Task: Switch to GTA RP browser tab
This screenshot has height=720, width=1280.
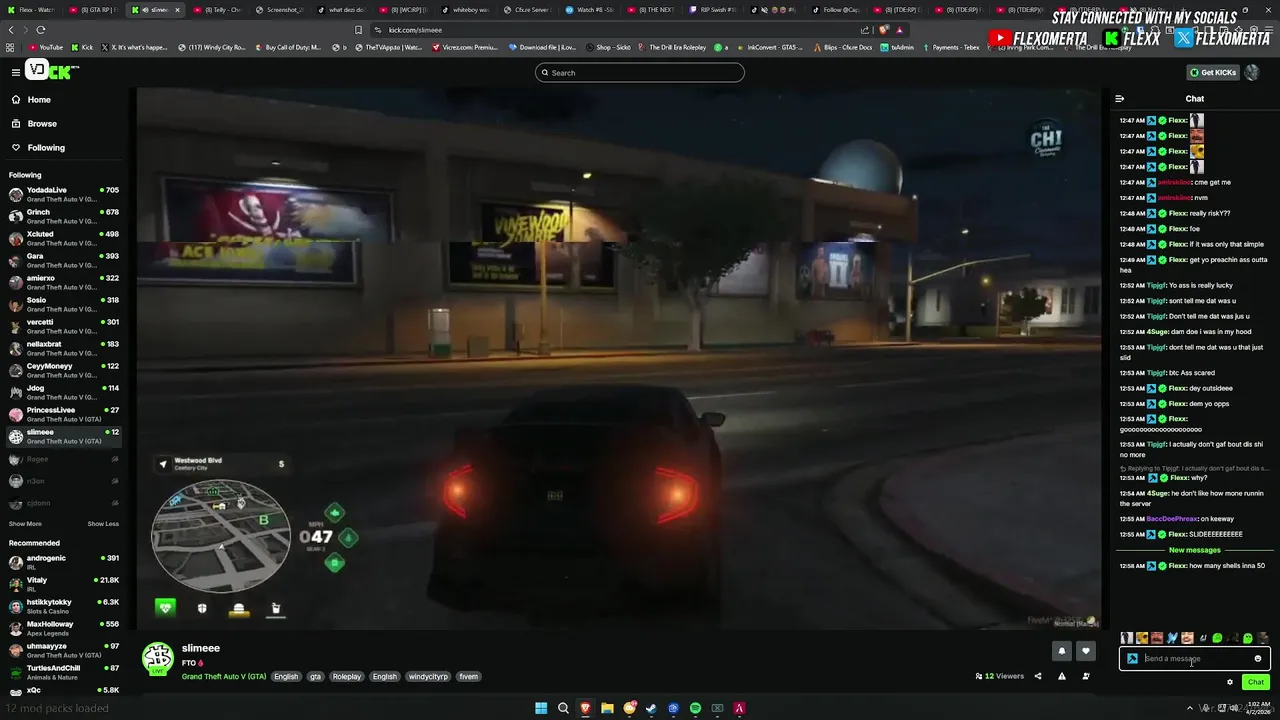Action: click(x=96, y=10)
